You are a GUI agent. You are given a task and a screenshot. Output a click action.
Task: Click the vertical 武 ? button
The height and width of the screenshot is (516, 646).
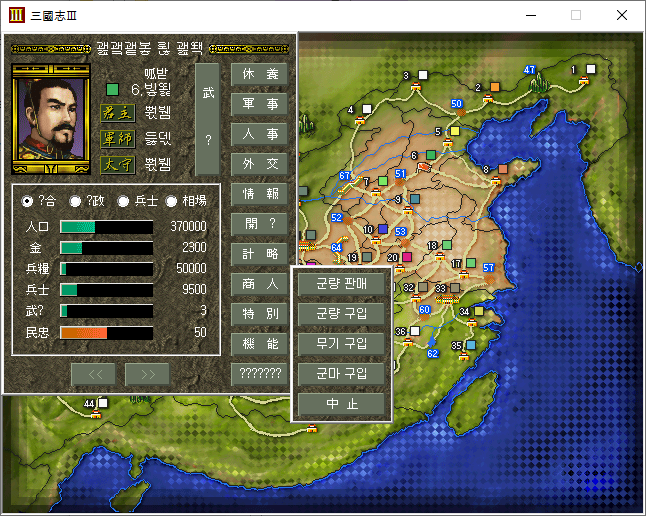(208, 119)
